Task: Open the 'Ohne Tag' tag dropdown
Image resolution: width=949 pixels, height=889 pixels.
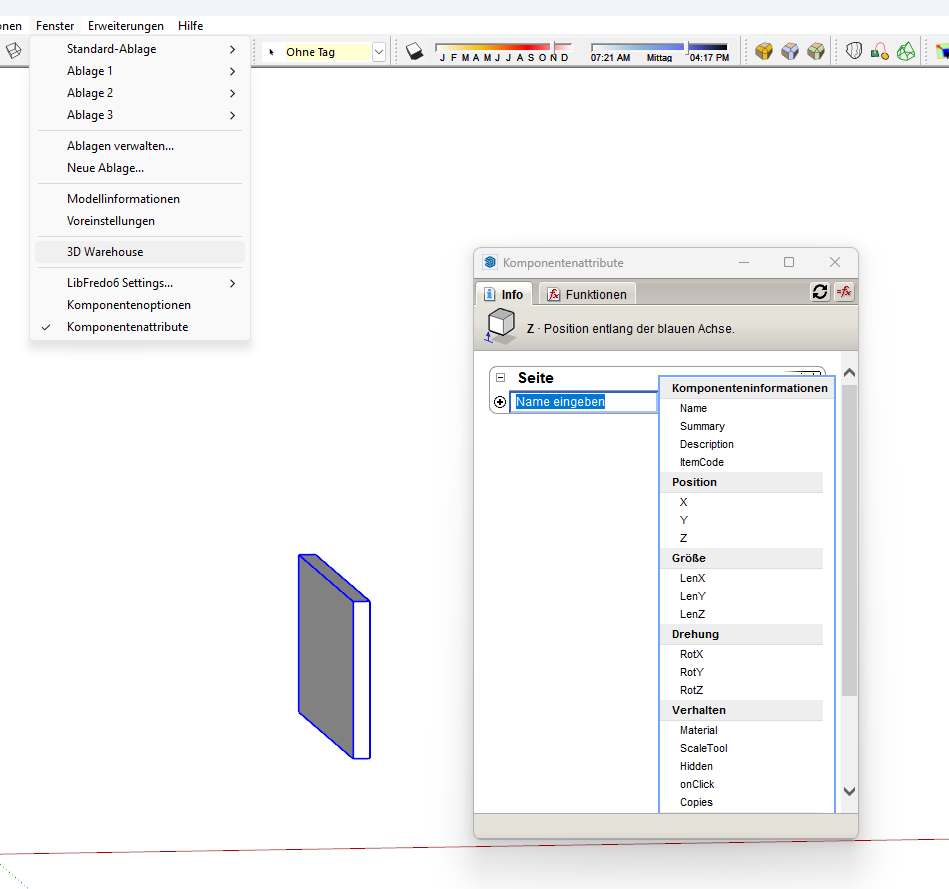Action: (x=379, y=52)
